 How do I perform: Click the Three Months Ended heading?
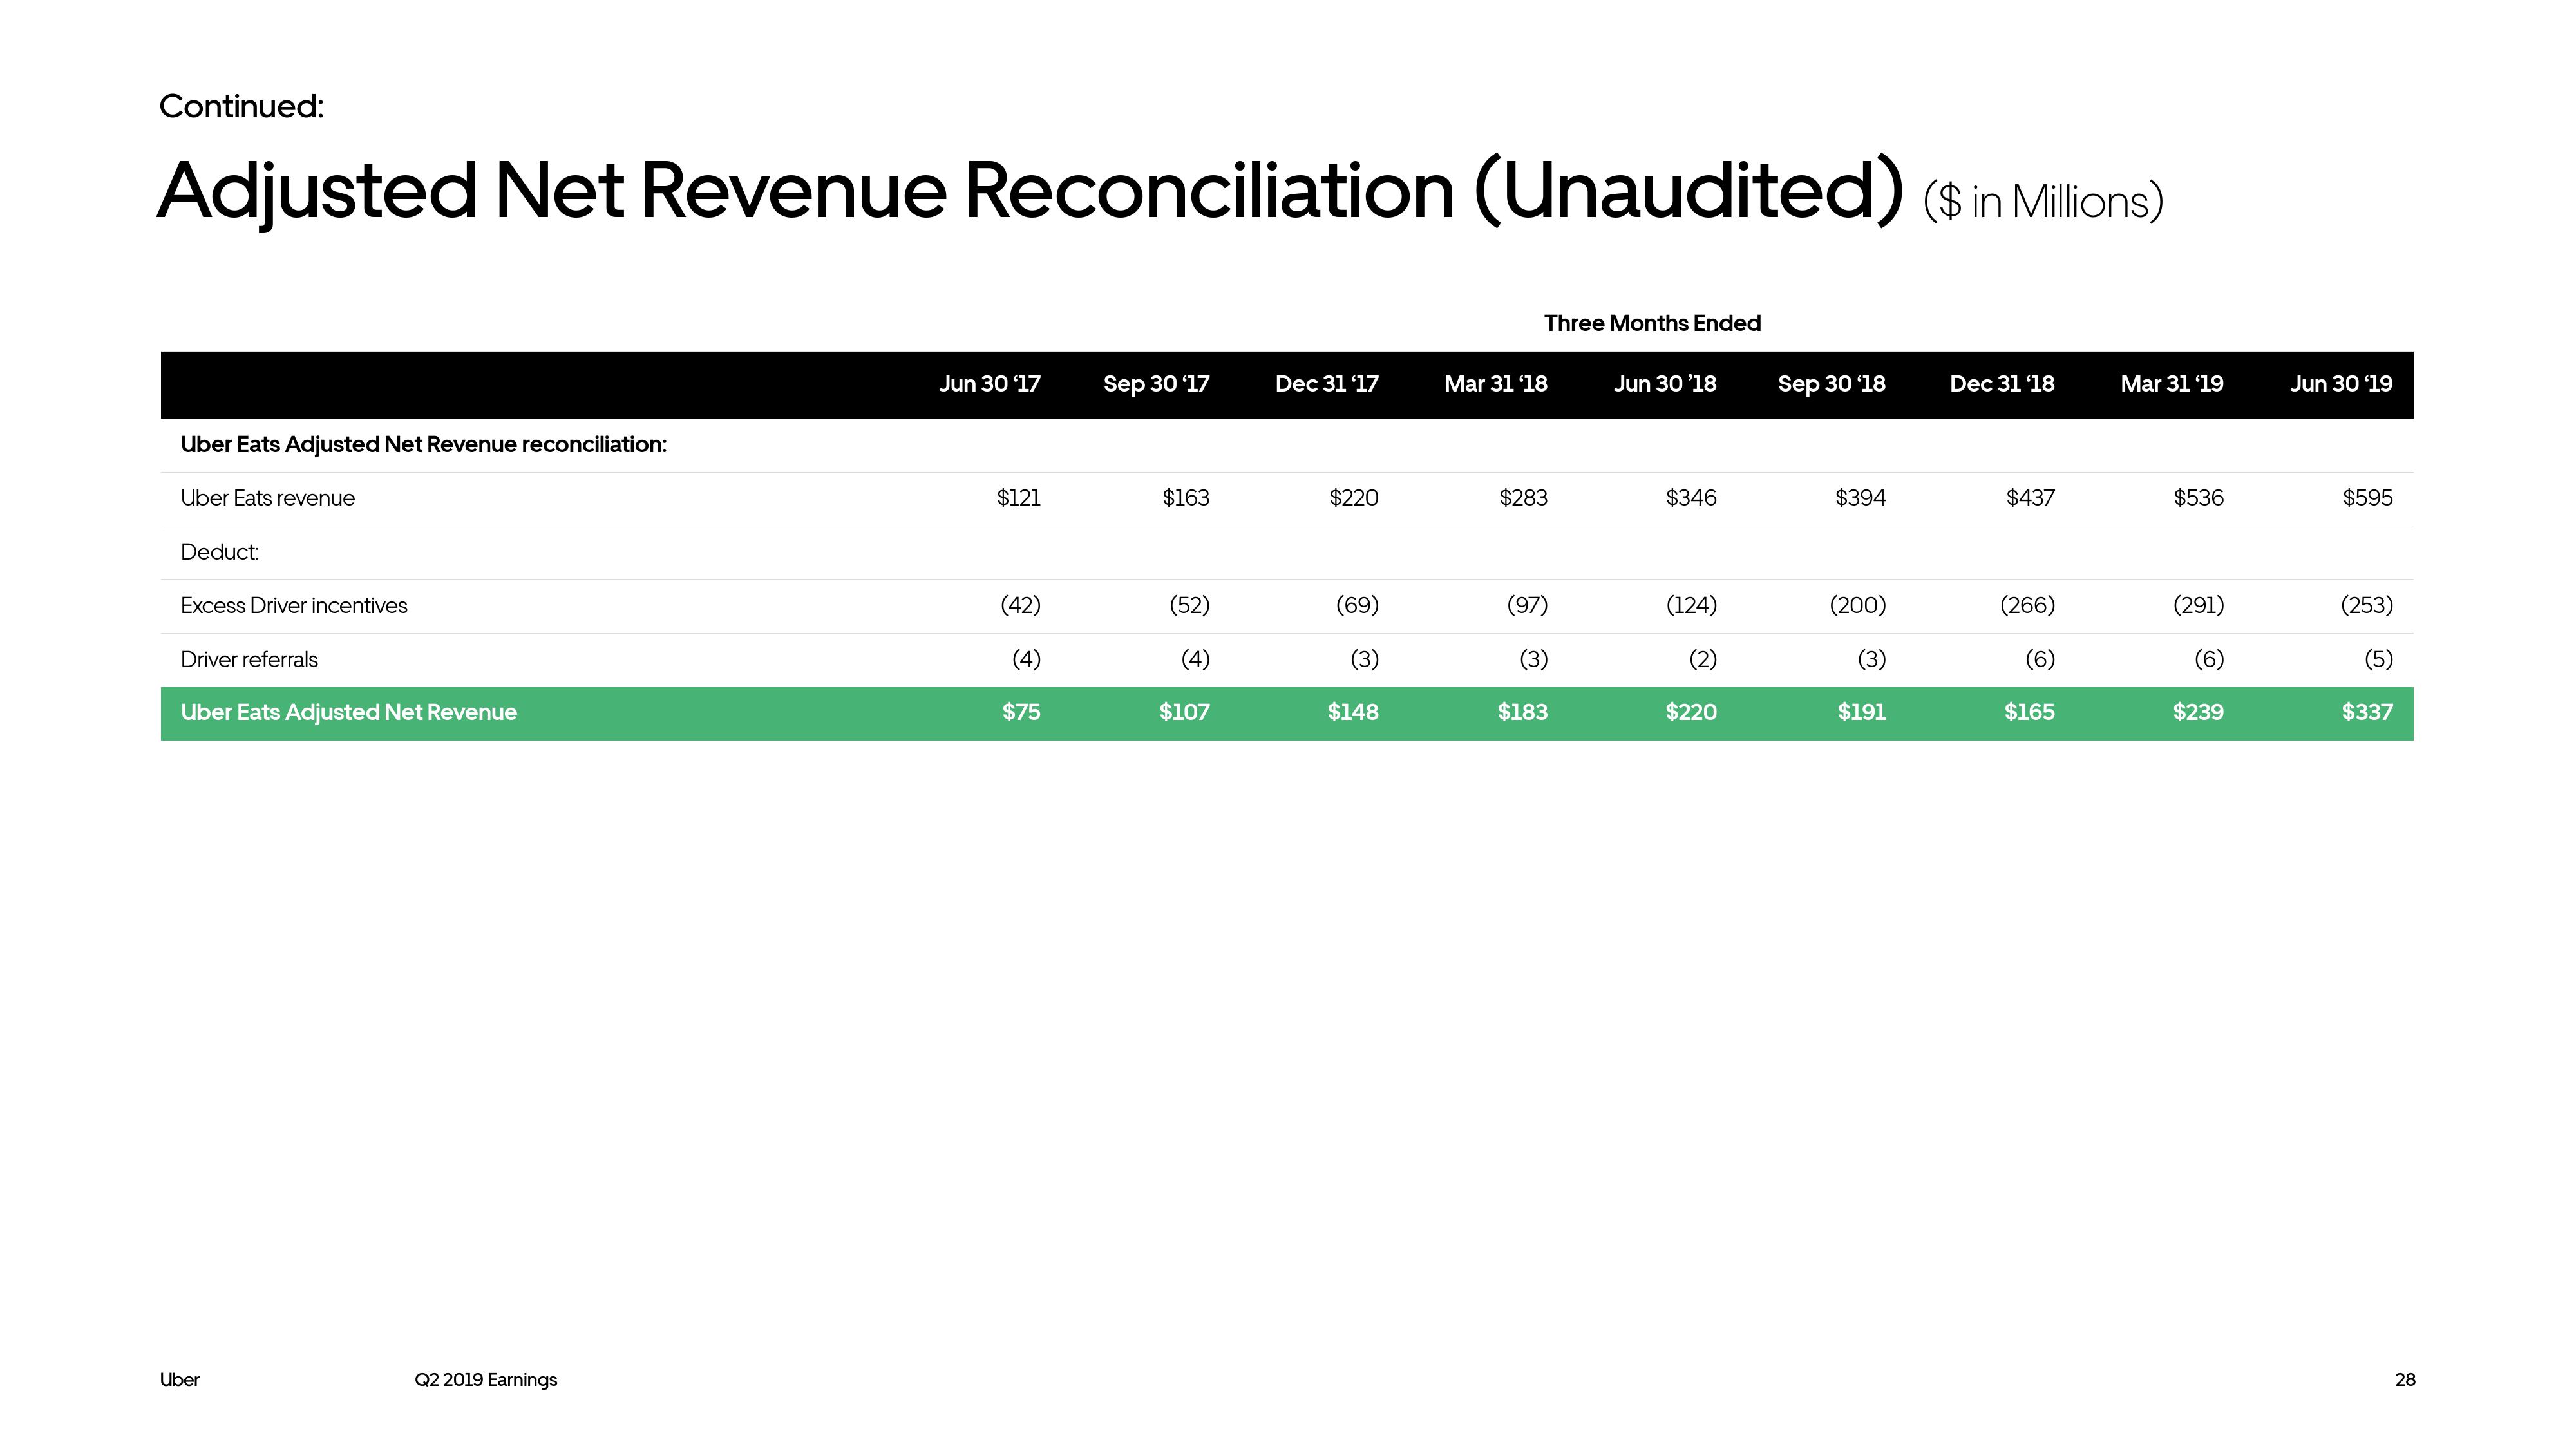pos(1651,323)
